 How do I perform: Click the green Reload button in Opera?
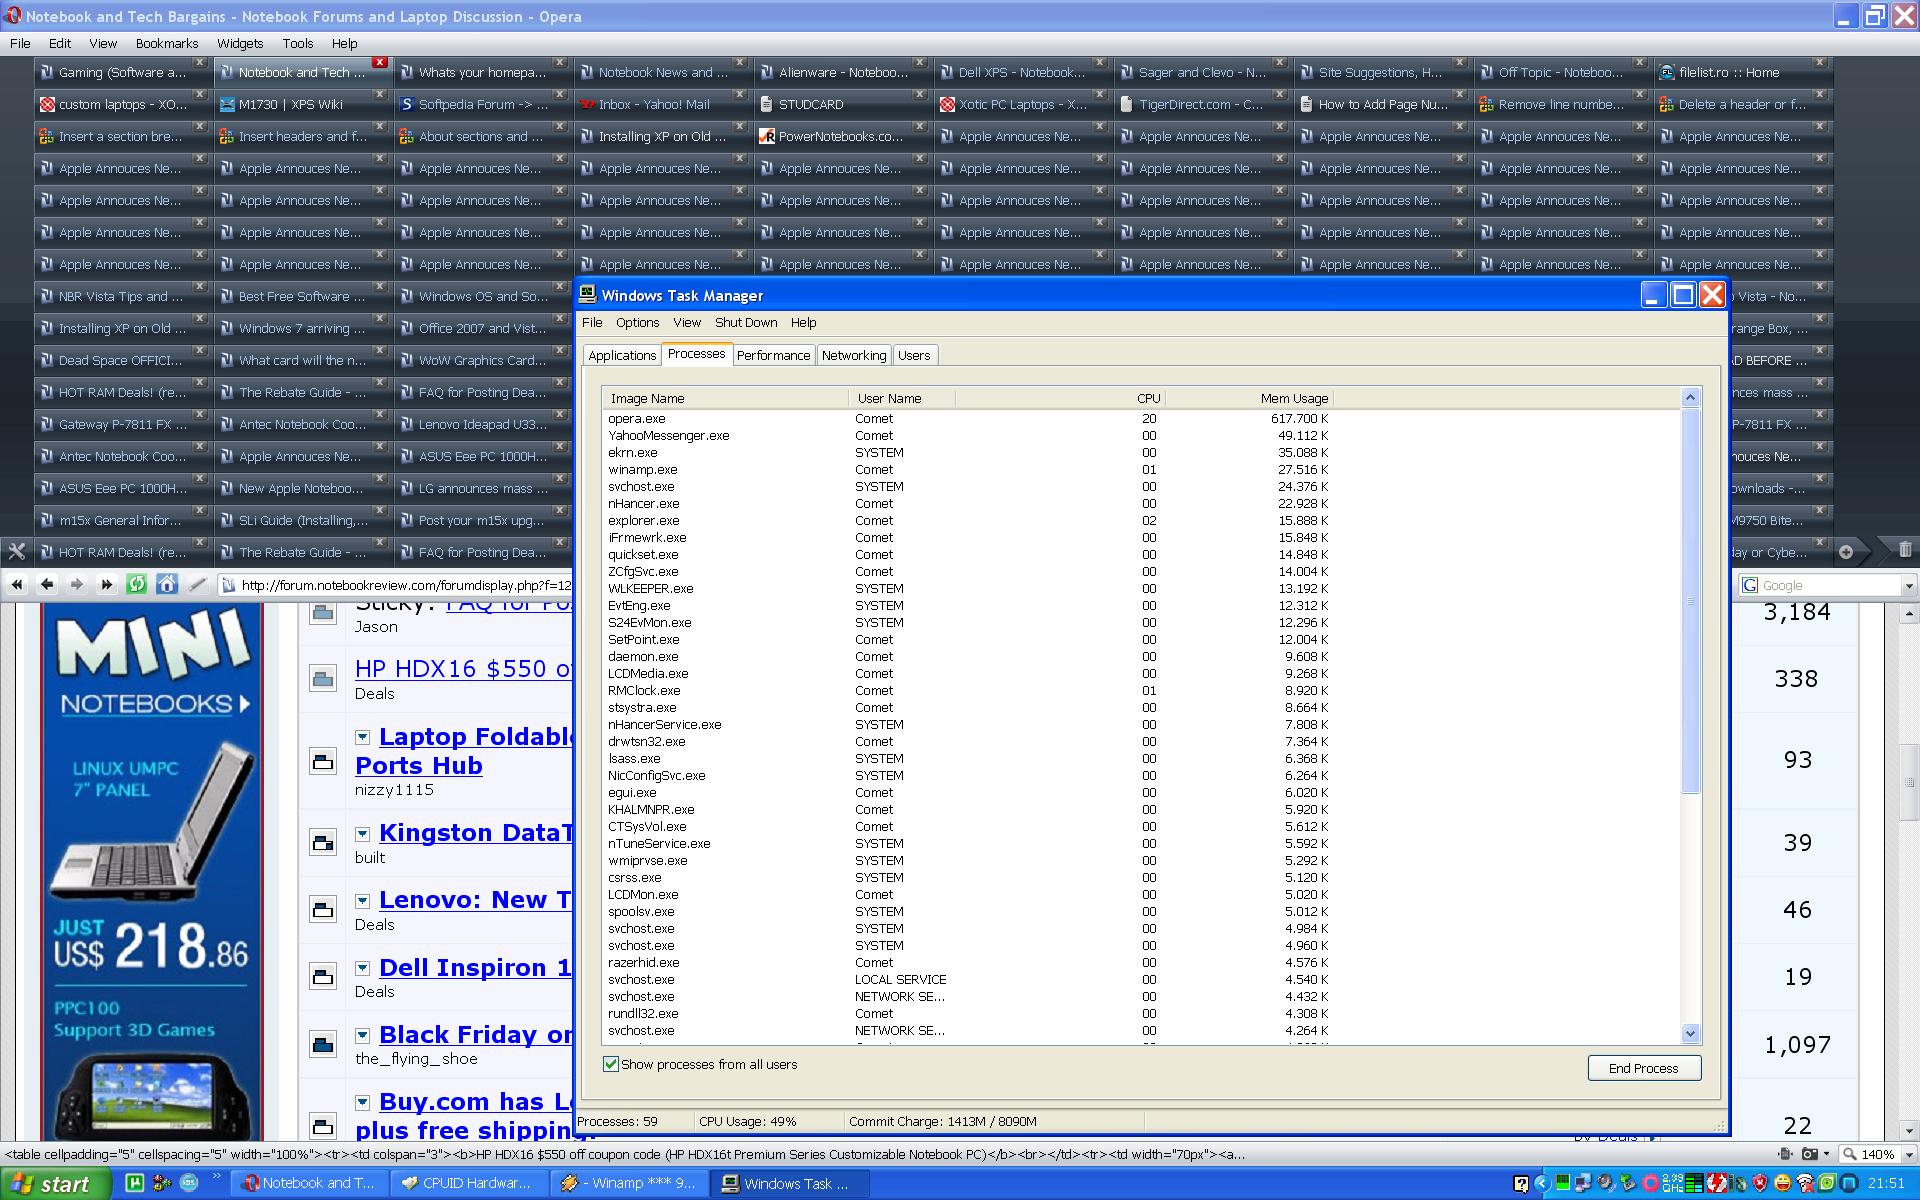(136, 585)
